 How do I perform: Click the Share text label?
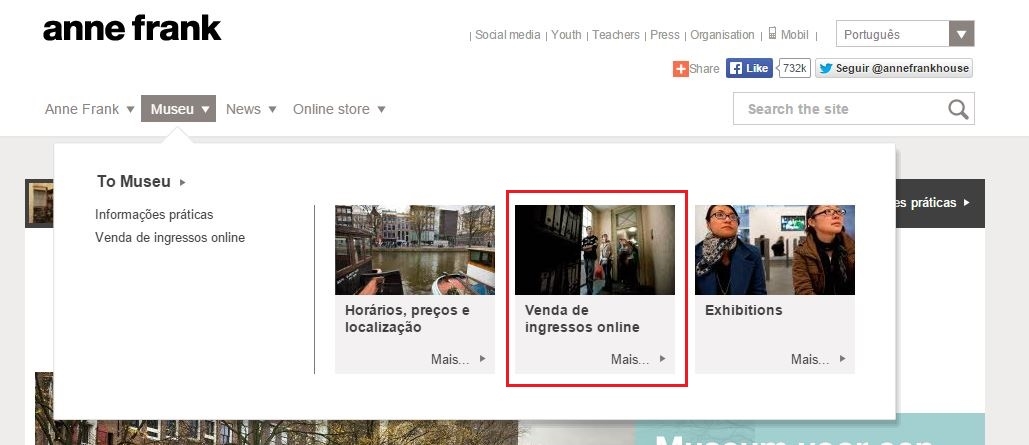[x=704, y=68]
